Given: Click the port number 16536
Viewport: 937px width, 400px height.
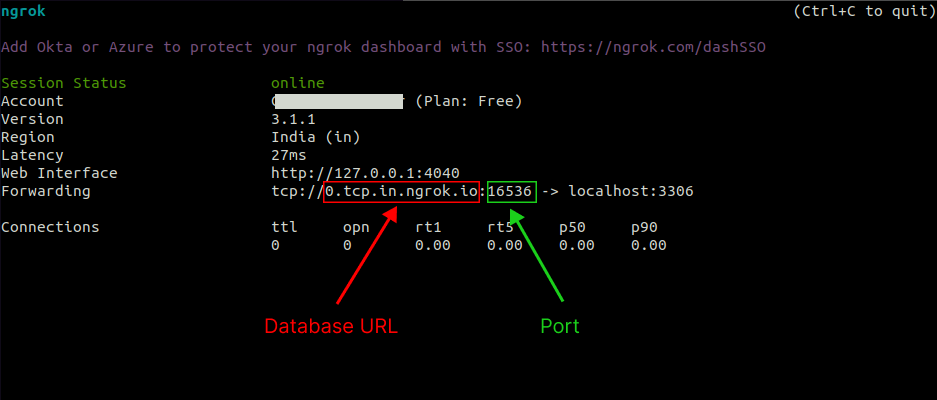Looking at the screenshot, I should 510,192.
